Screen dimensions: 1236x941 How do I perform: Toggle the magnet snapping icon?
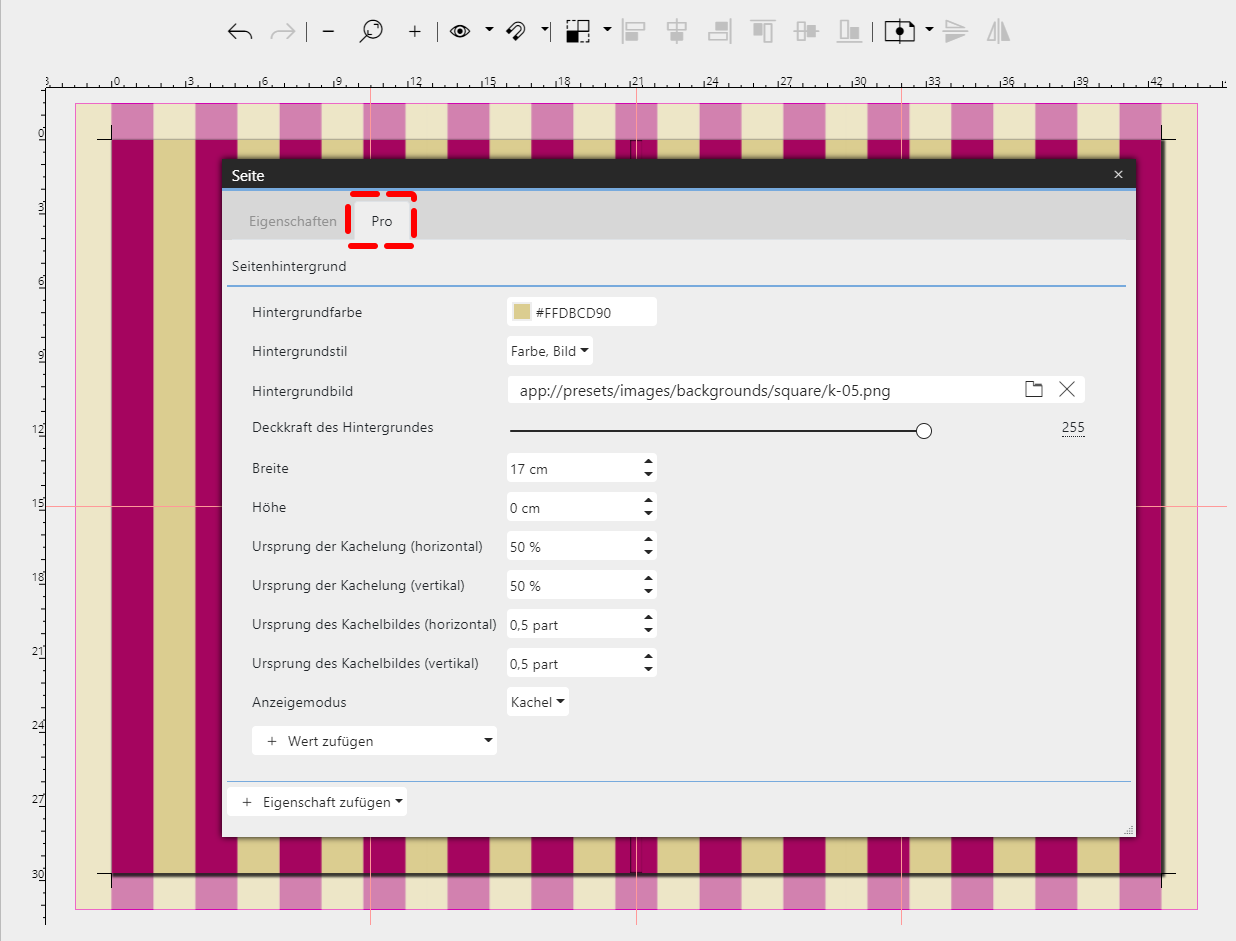[516, 31]
